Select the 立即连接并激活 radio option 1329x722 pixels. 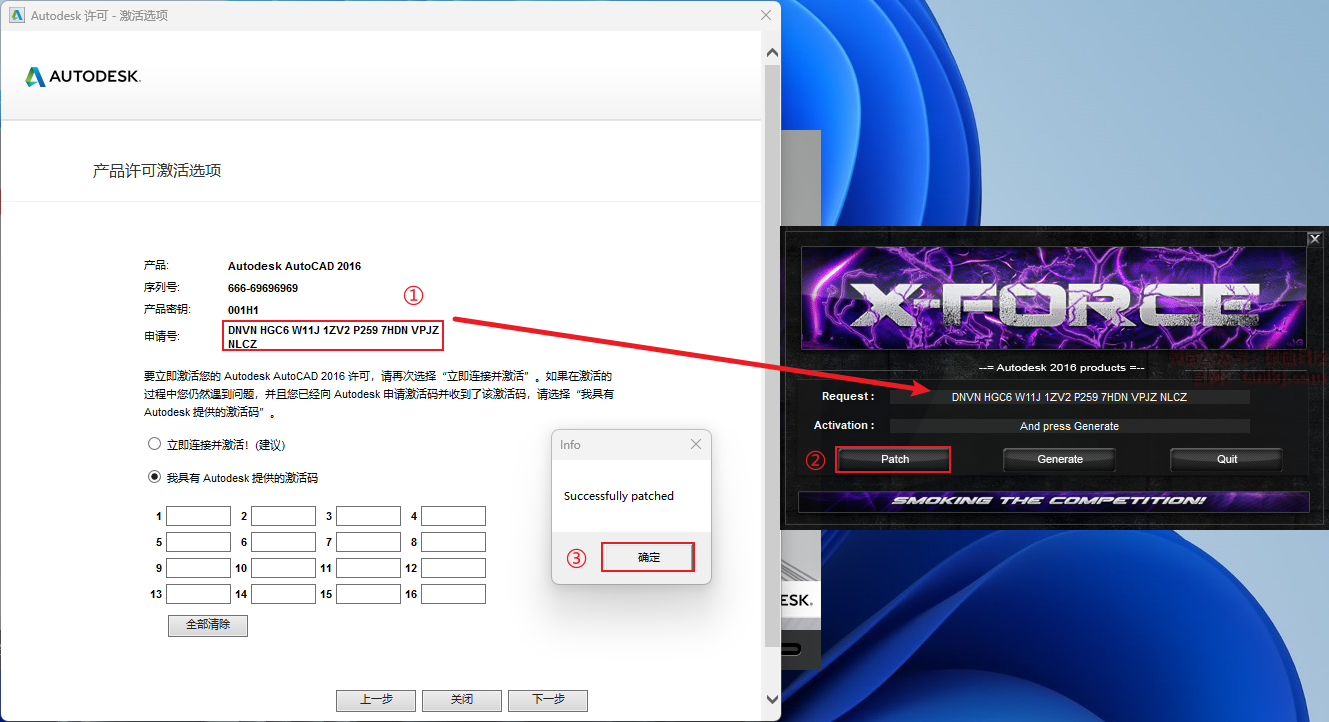pyautogui.click(x=154, y=444)
